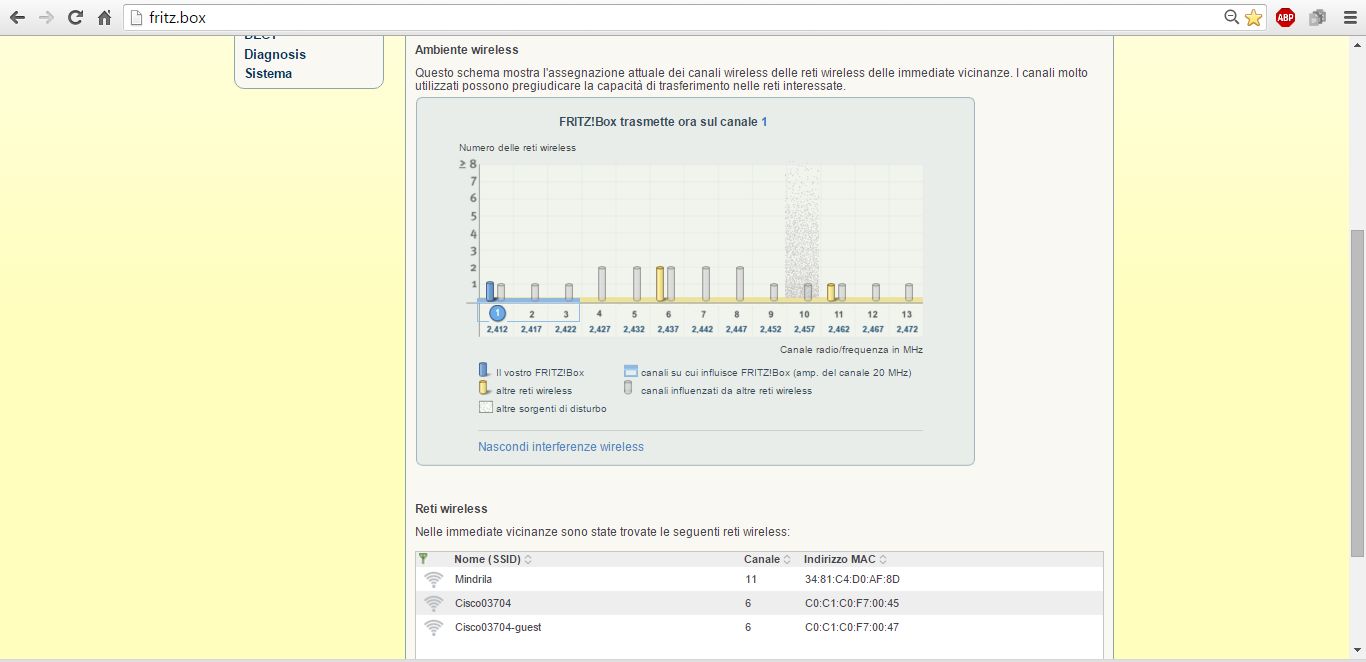Image resolution: width=1366 pixels, height=662 pixels.
Task: Open the Adblock Plus extension icon
Action: [x=1285, y=17]
